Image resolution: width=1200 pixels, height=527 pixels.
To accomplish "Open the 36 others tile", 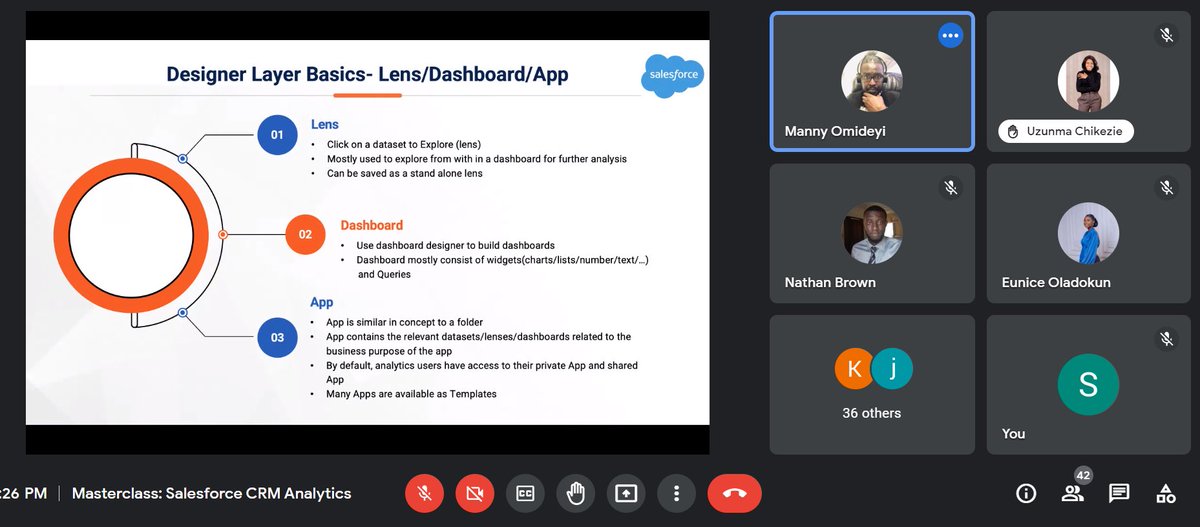I will pos(872,385).
